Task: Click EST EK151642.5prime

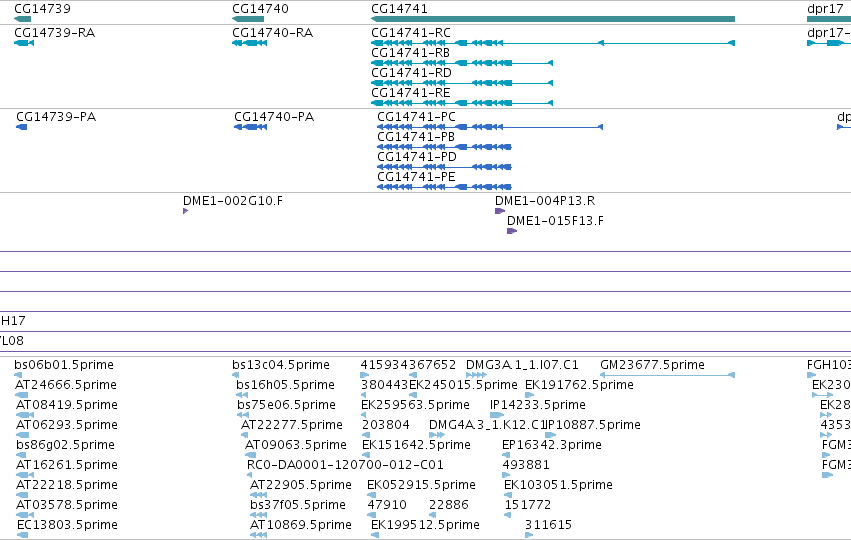Action: (416, 445)
